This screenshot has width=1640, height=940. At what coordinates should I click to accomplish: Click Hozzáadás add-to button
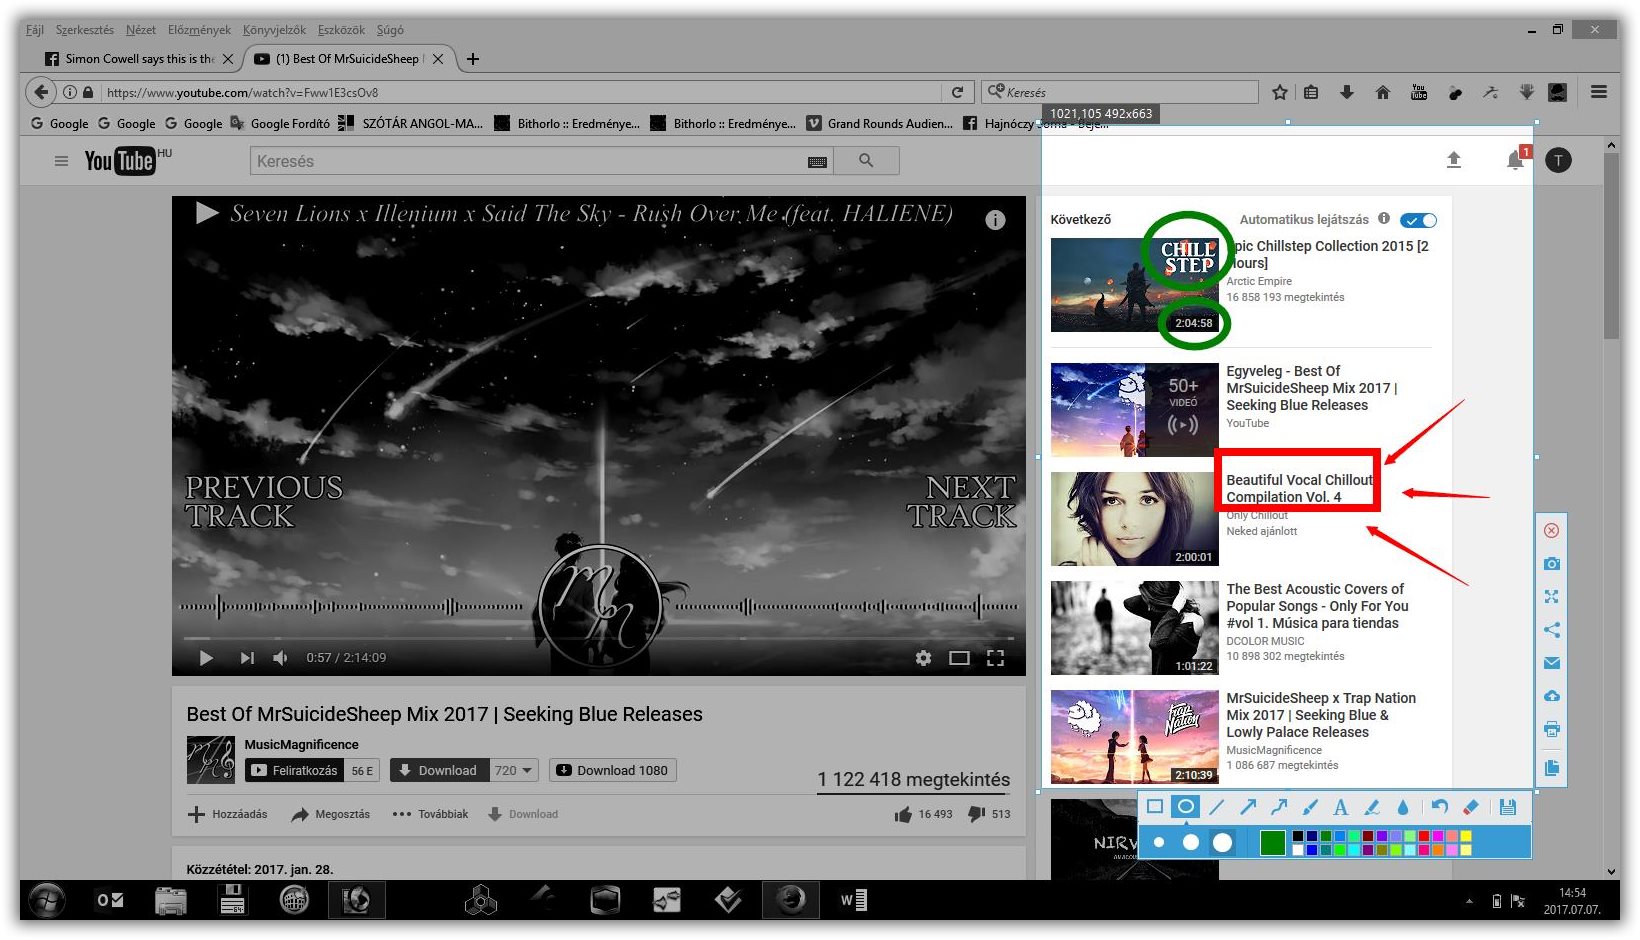click(228, 814)
